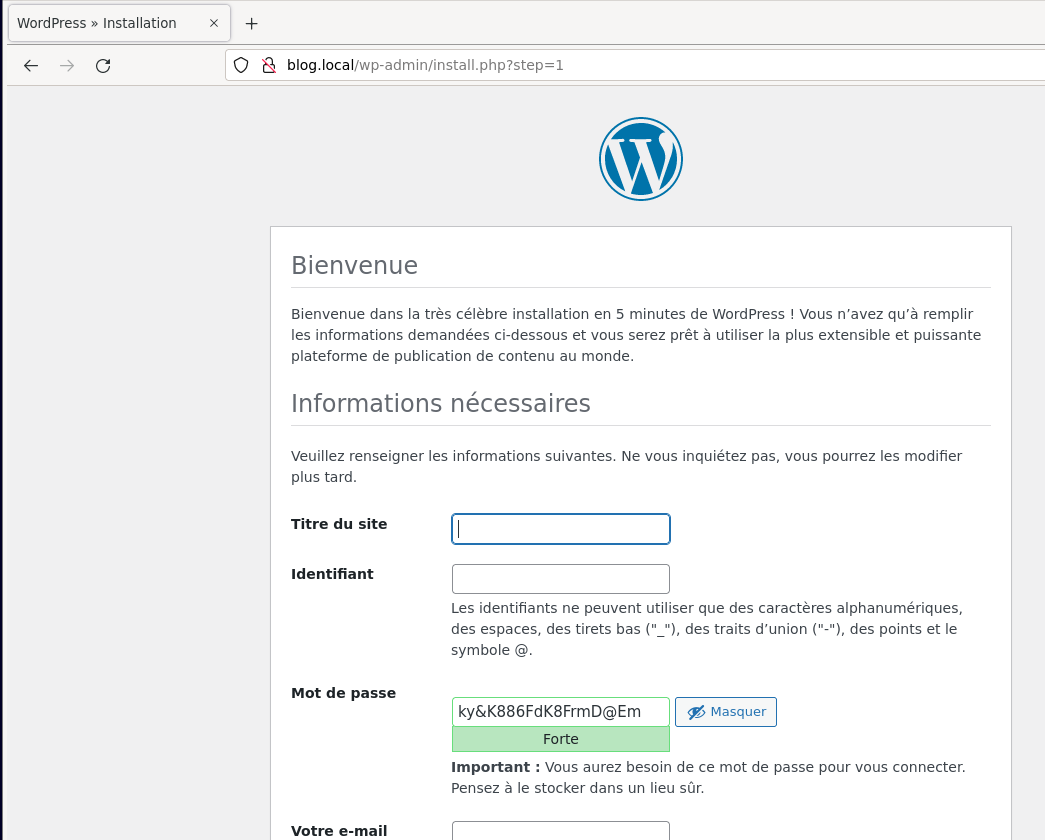Open the tracking protection shield icon

pos(241,66)
